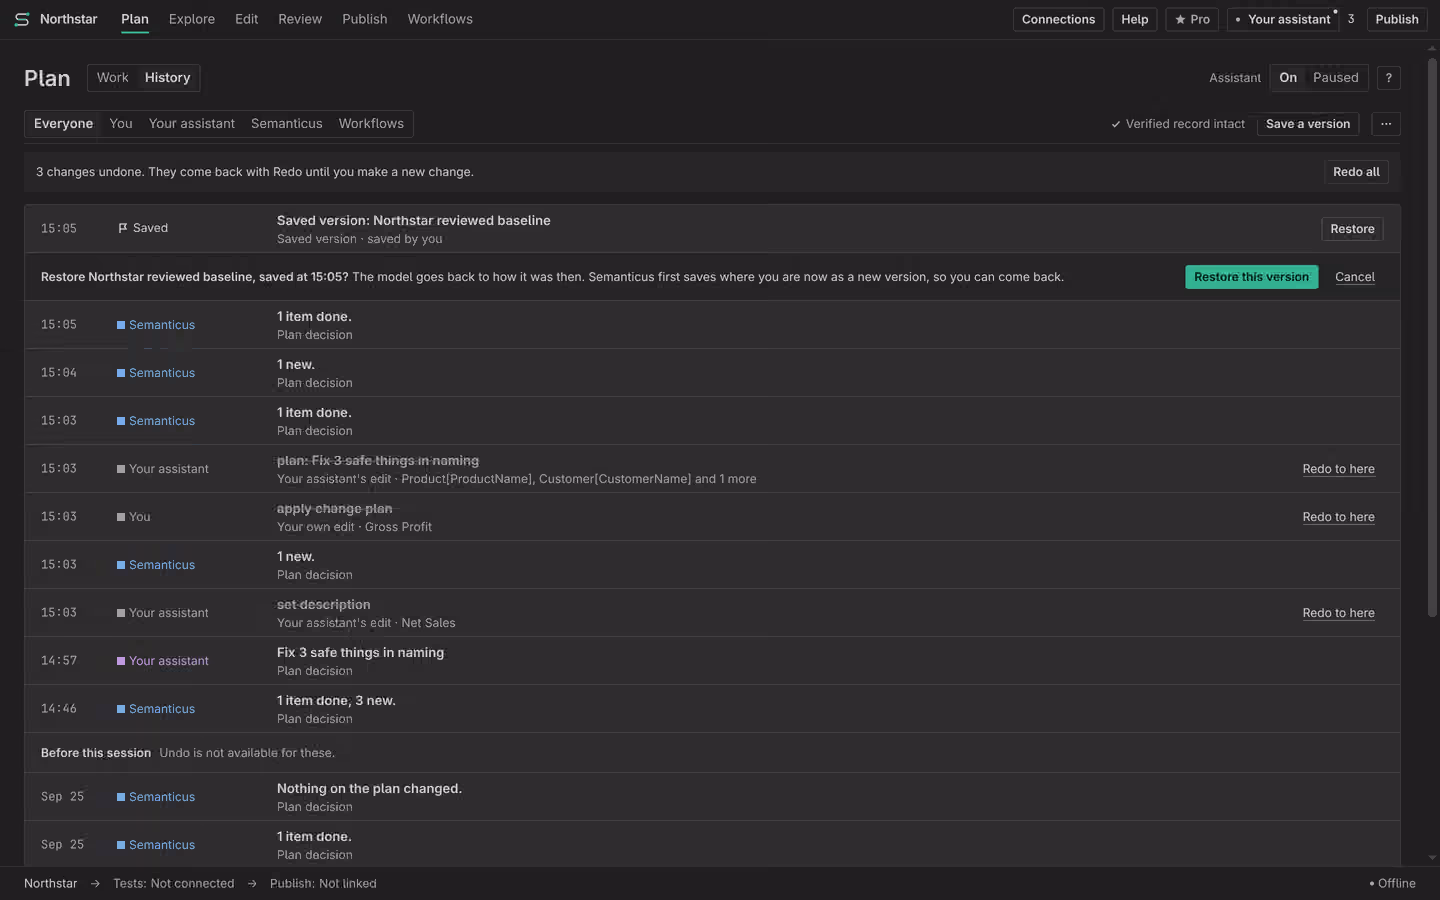The height and width of the screenshot is (900, 1440).
Task: Select the Semanticus history filter
Action: click(x=287, y=124)
